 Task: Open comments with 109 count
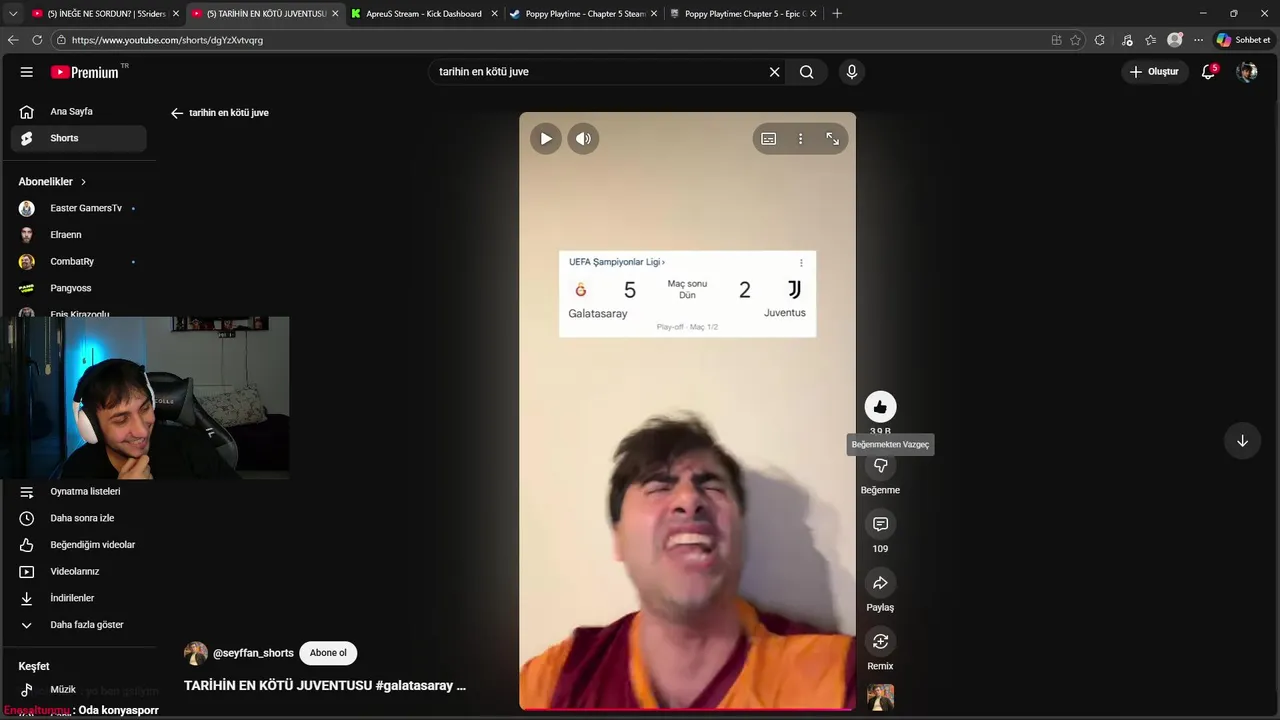pos(880,524)
